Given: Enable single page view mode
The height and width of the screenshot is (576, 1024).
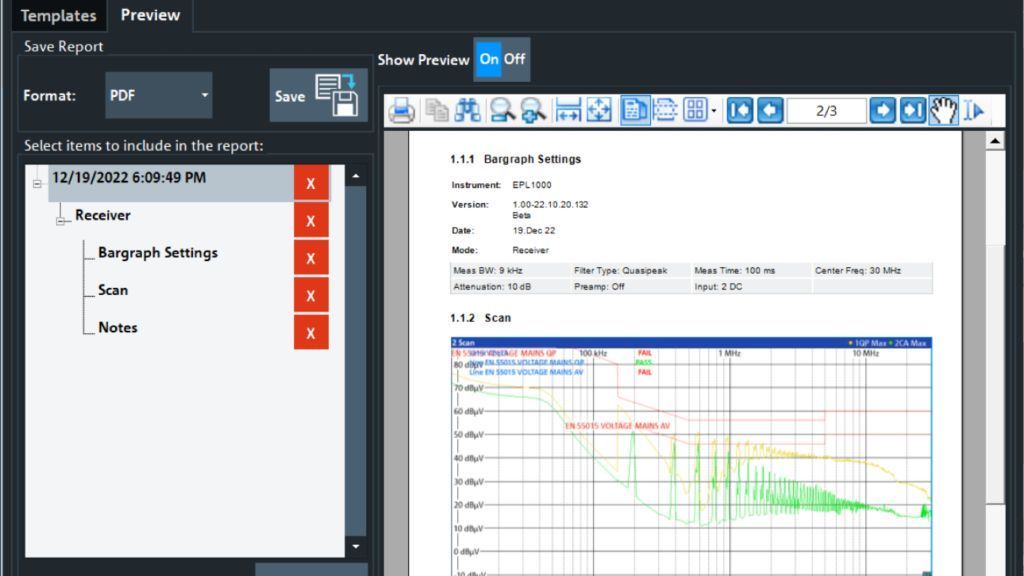Looking at the screenshot, I should pyautogui.click(x=635, y=111).
